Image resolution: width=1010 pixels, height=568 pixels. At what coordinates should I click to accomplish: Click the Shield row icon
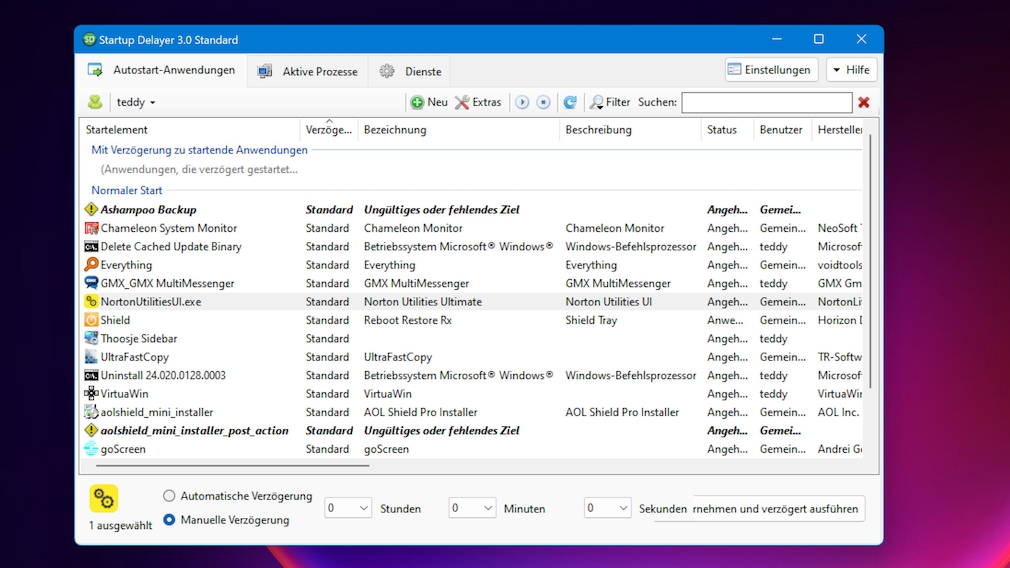click(x=91, y=320)
